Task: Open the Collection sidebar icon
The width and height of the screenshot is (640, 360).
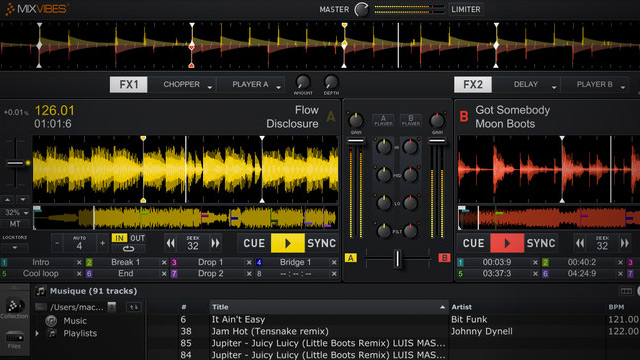Action: click(x=14, y=308)
